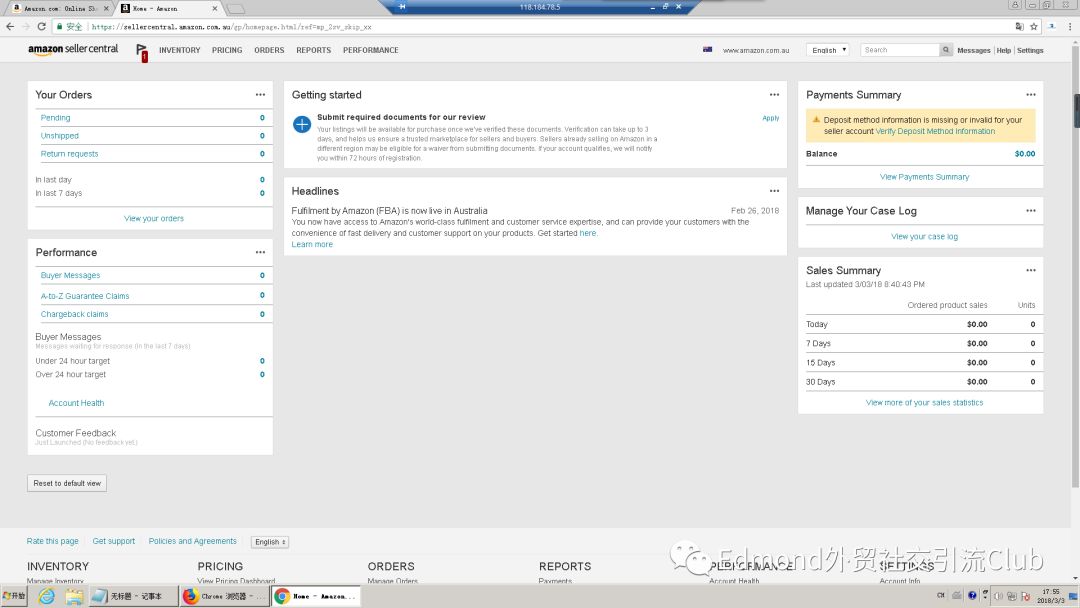Screen dimensions: 1080x608
Task: Reload the page with refresh icon
Action: point(41,27)
